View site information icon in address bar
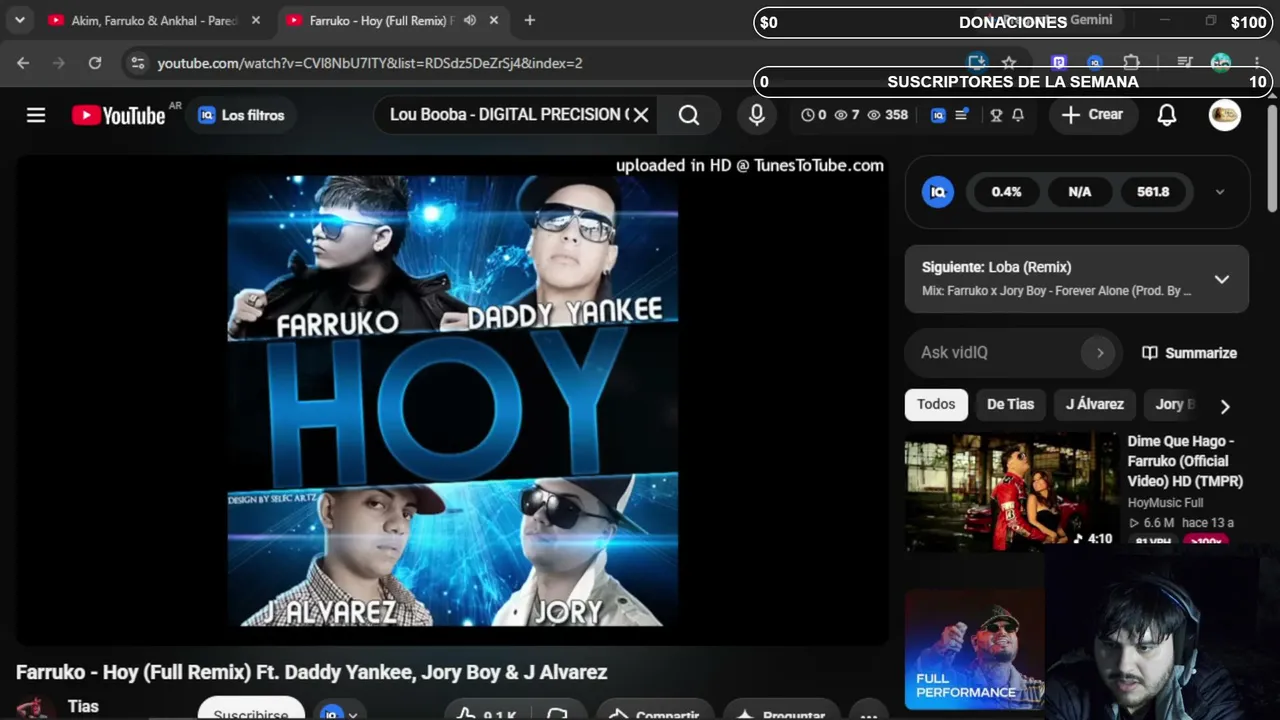Image resolution: width=1280 pixels, height=720 pixels. (138, 63)
